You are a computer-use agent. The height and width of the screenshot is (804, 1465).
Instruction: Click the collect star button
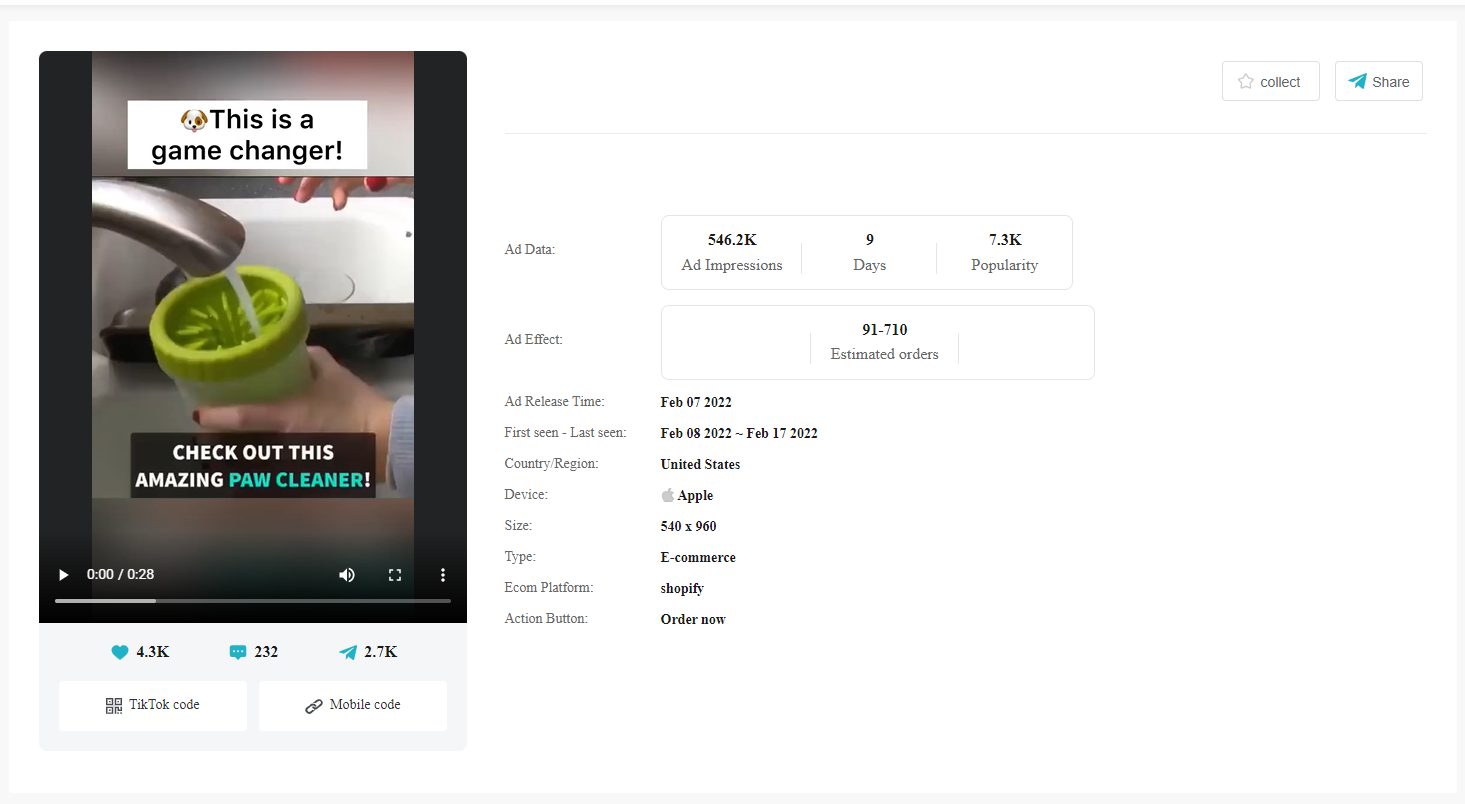pos(1270,82)
